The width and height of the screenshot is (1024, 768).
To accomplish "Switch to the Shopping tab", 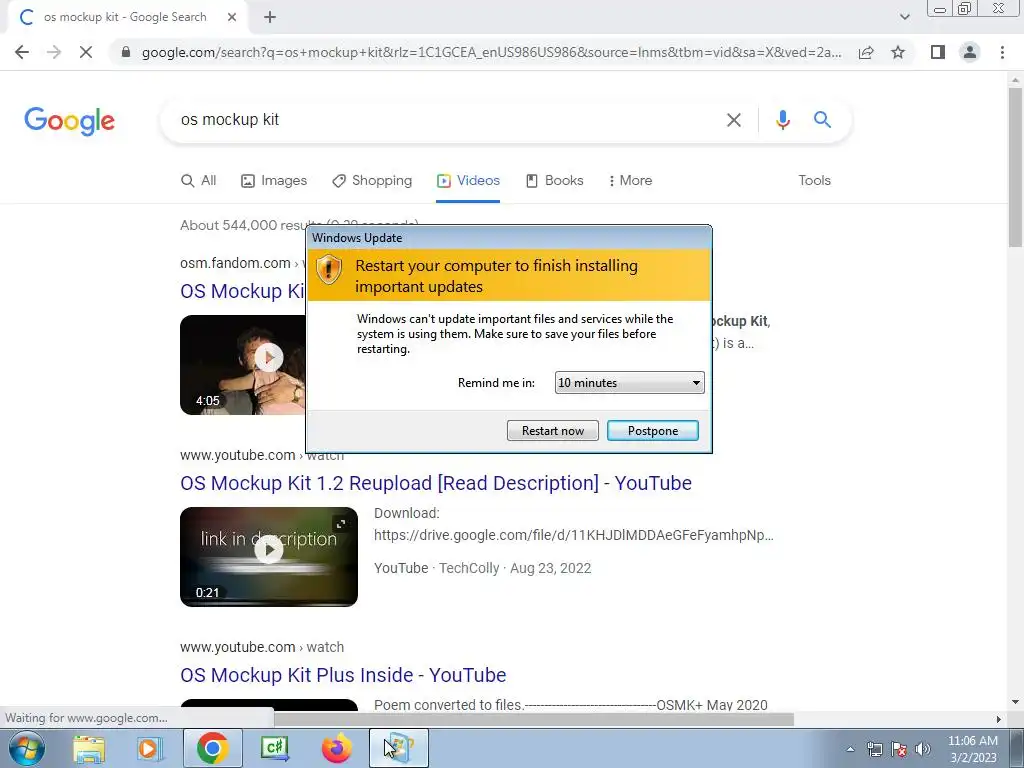I will coord(372,181).
